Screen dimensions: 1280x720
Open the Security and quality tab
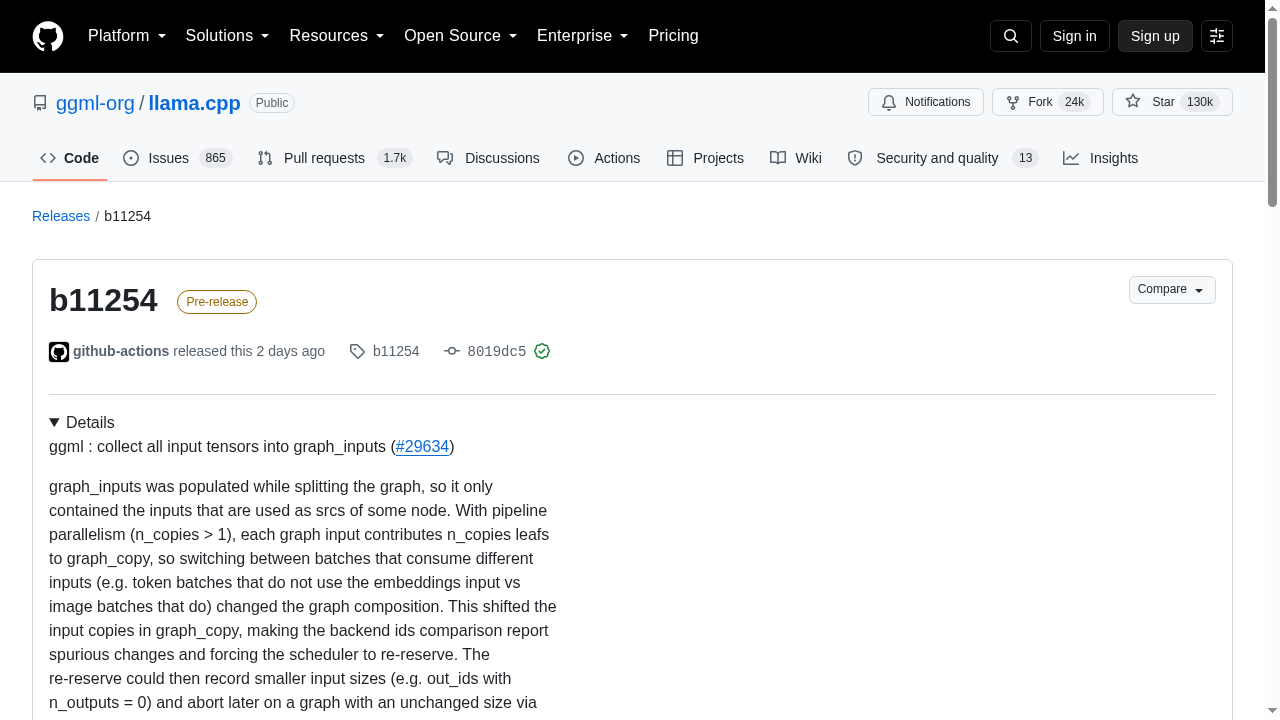tap(943, 158)
